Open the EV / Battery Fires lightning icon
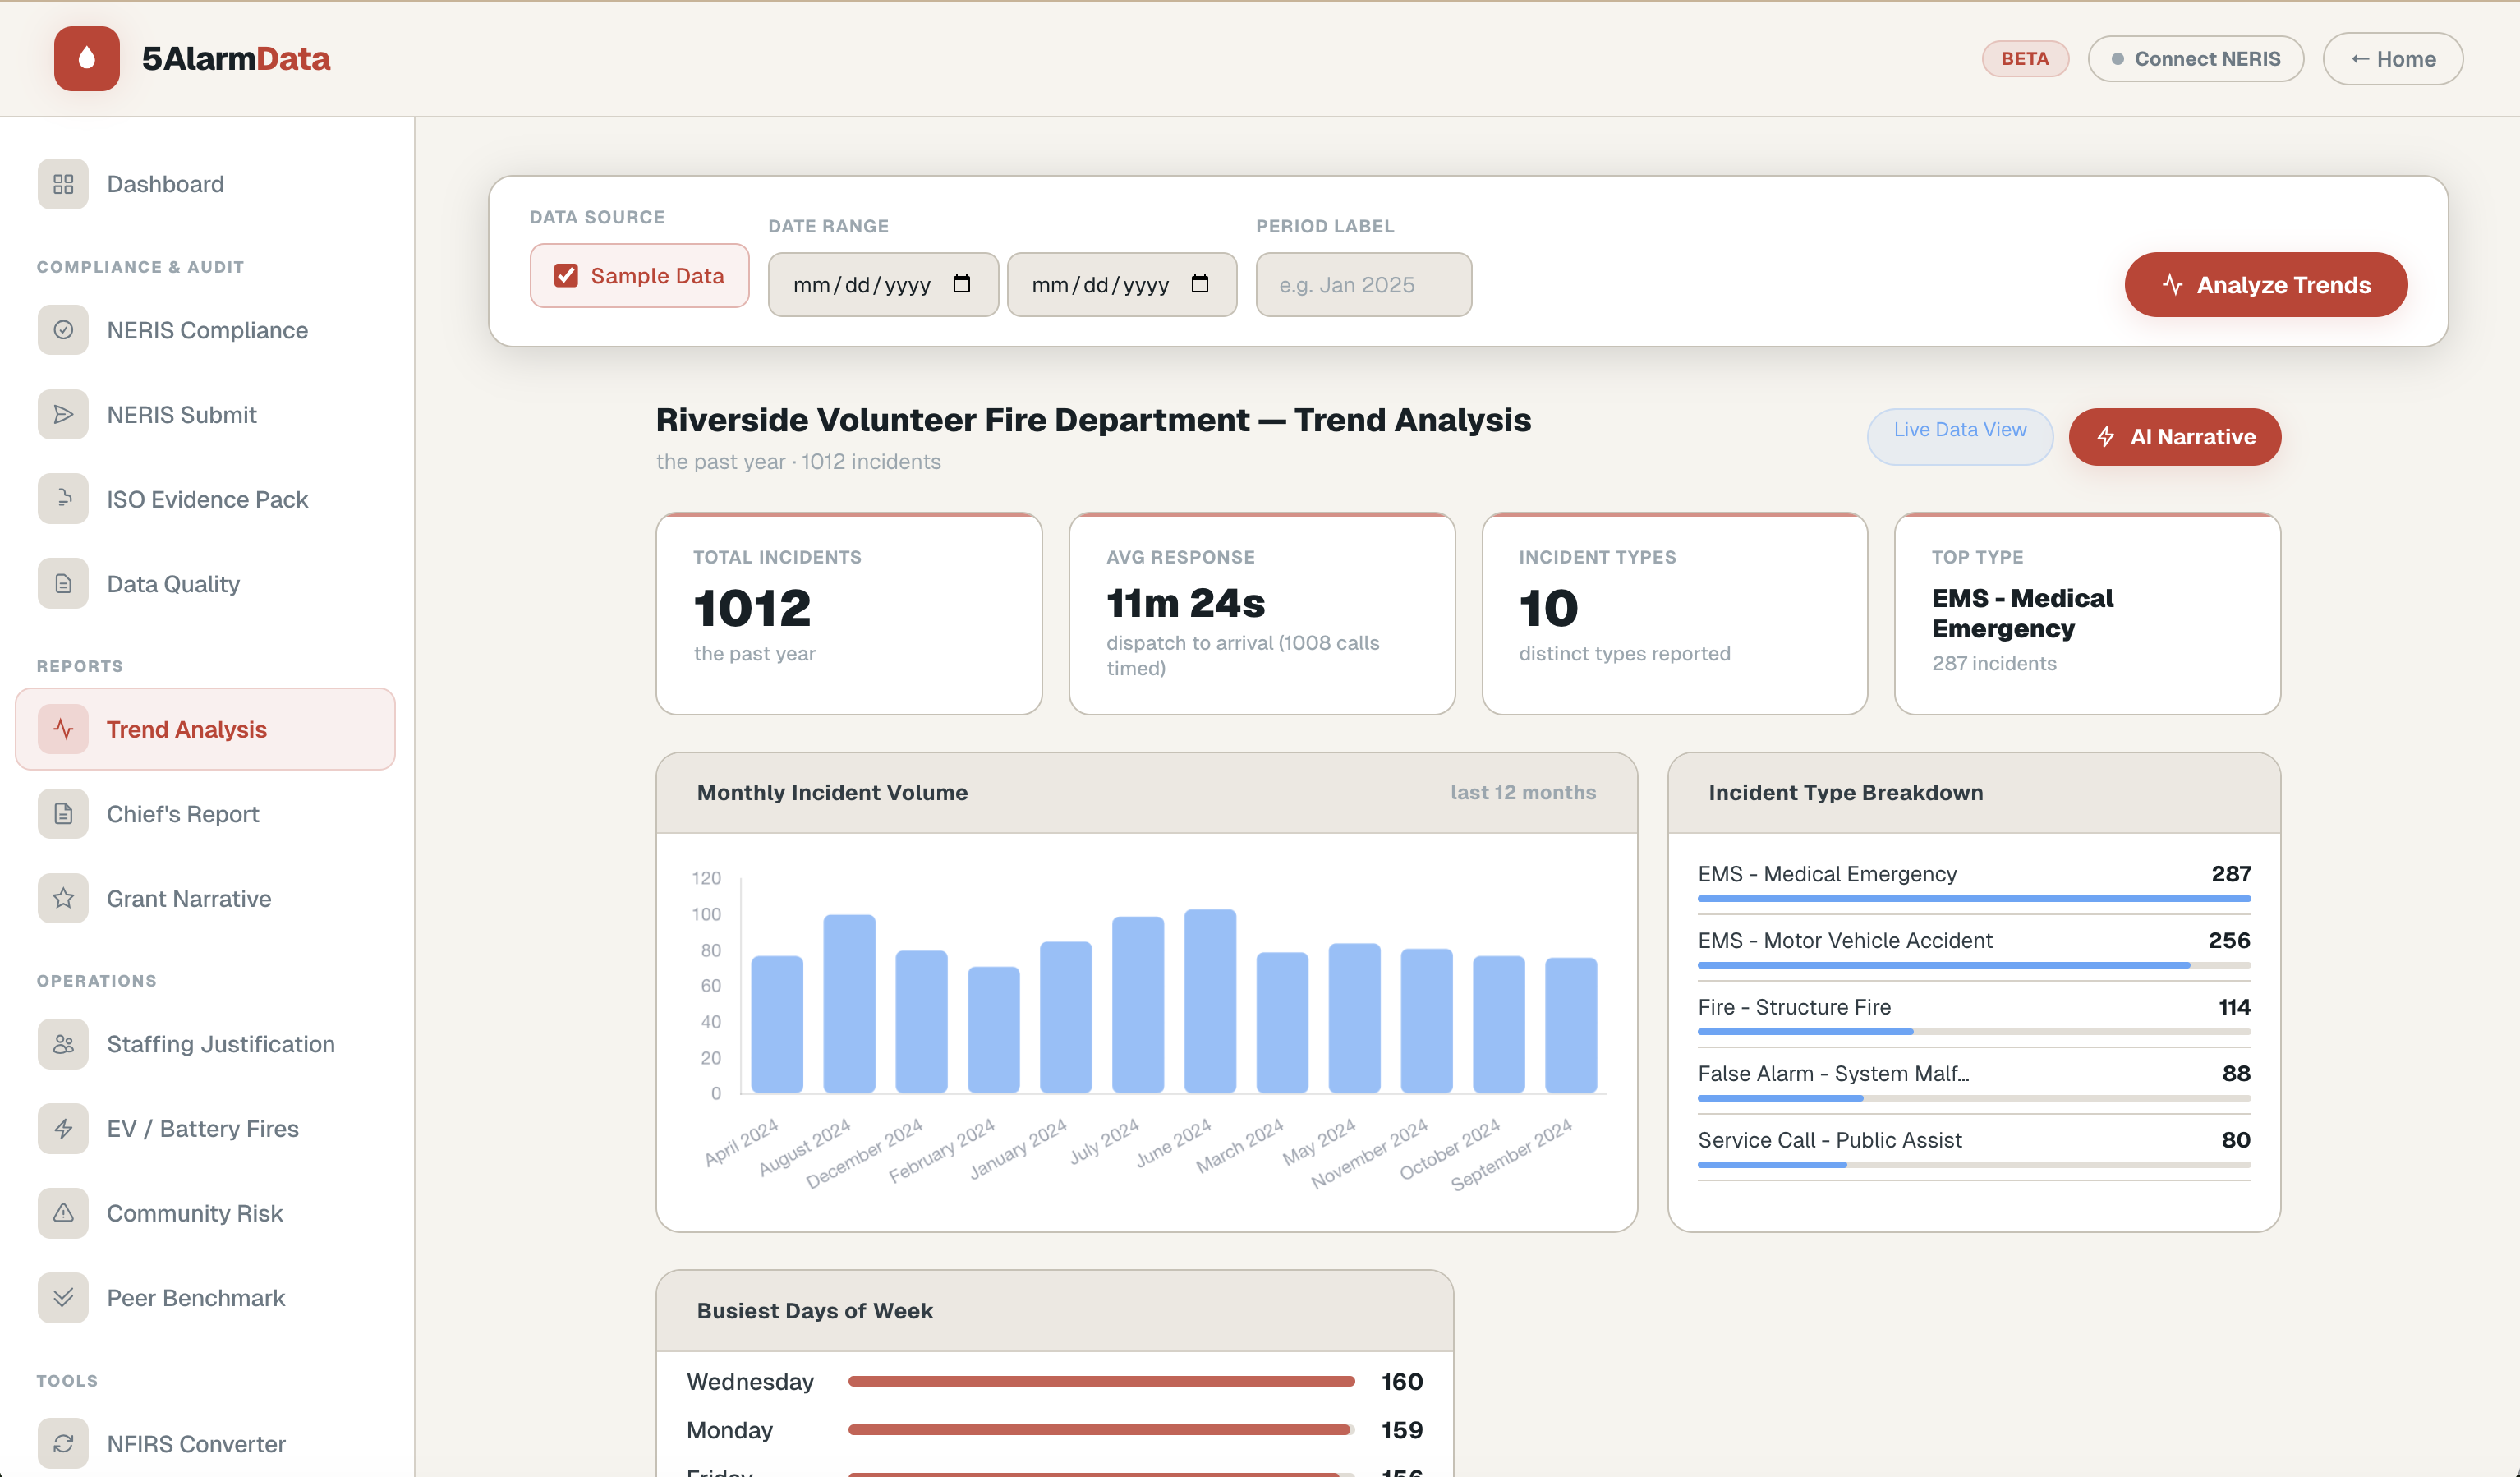This screenshot has width=2520, height=1477. pyautogui.click(x=63, y=1128)
